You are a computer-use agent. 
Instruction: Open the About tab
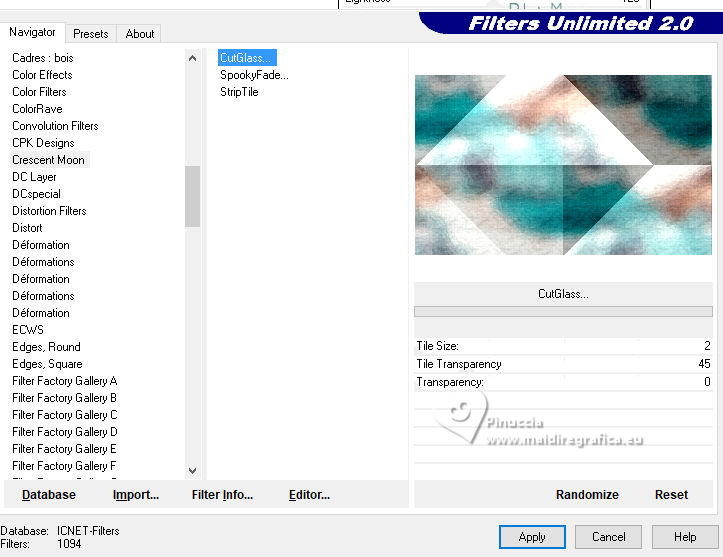pos(139,34)
